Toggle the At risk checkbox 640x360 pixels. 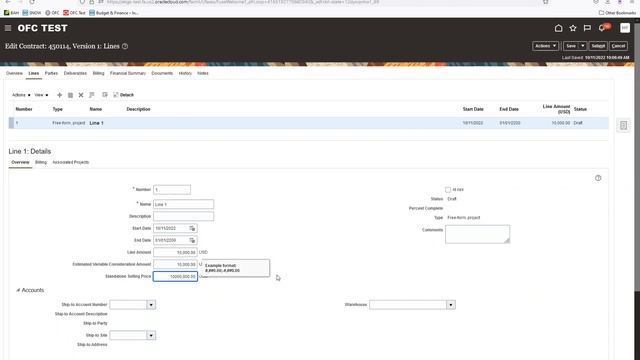click(x=448, y=190)
